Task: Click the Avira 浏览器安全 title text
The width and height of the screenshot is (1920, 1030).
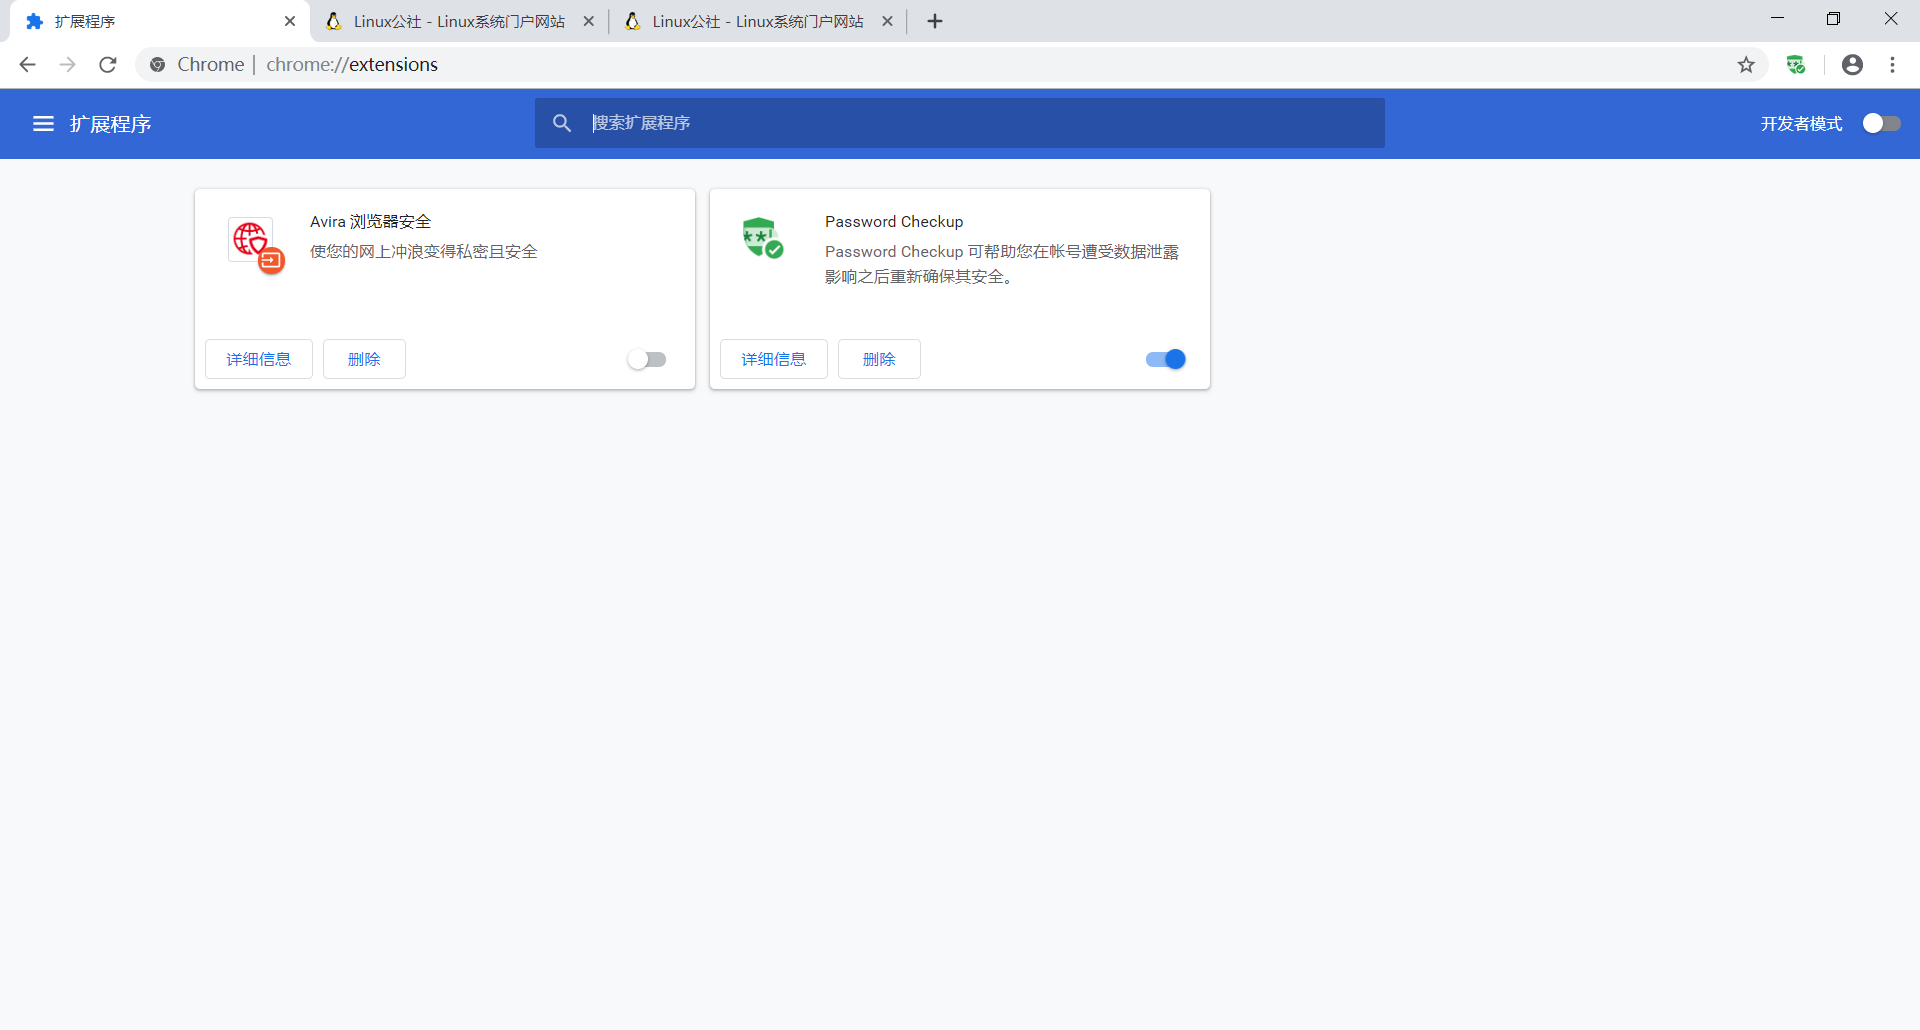Action: 370,222
